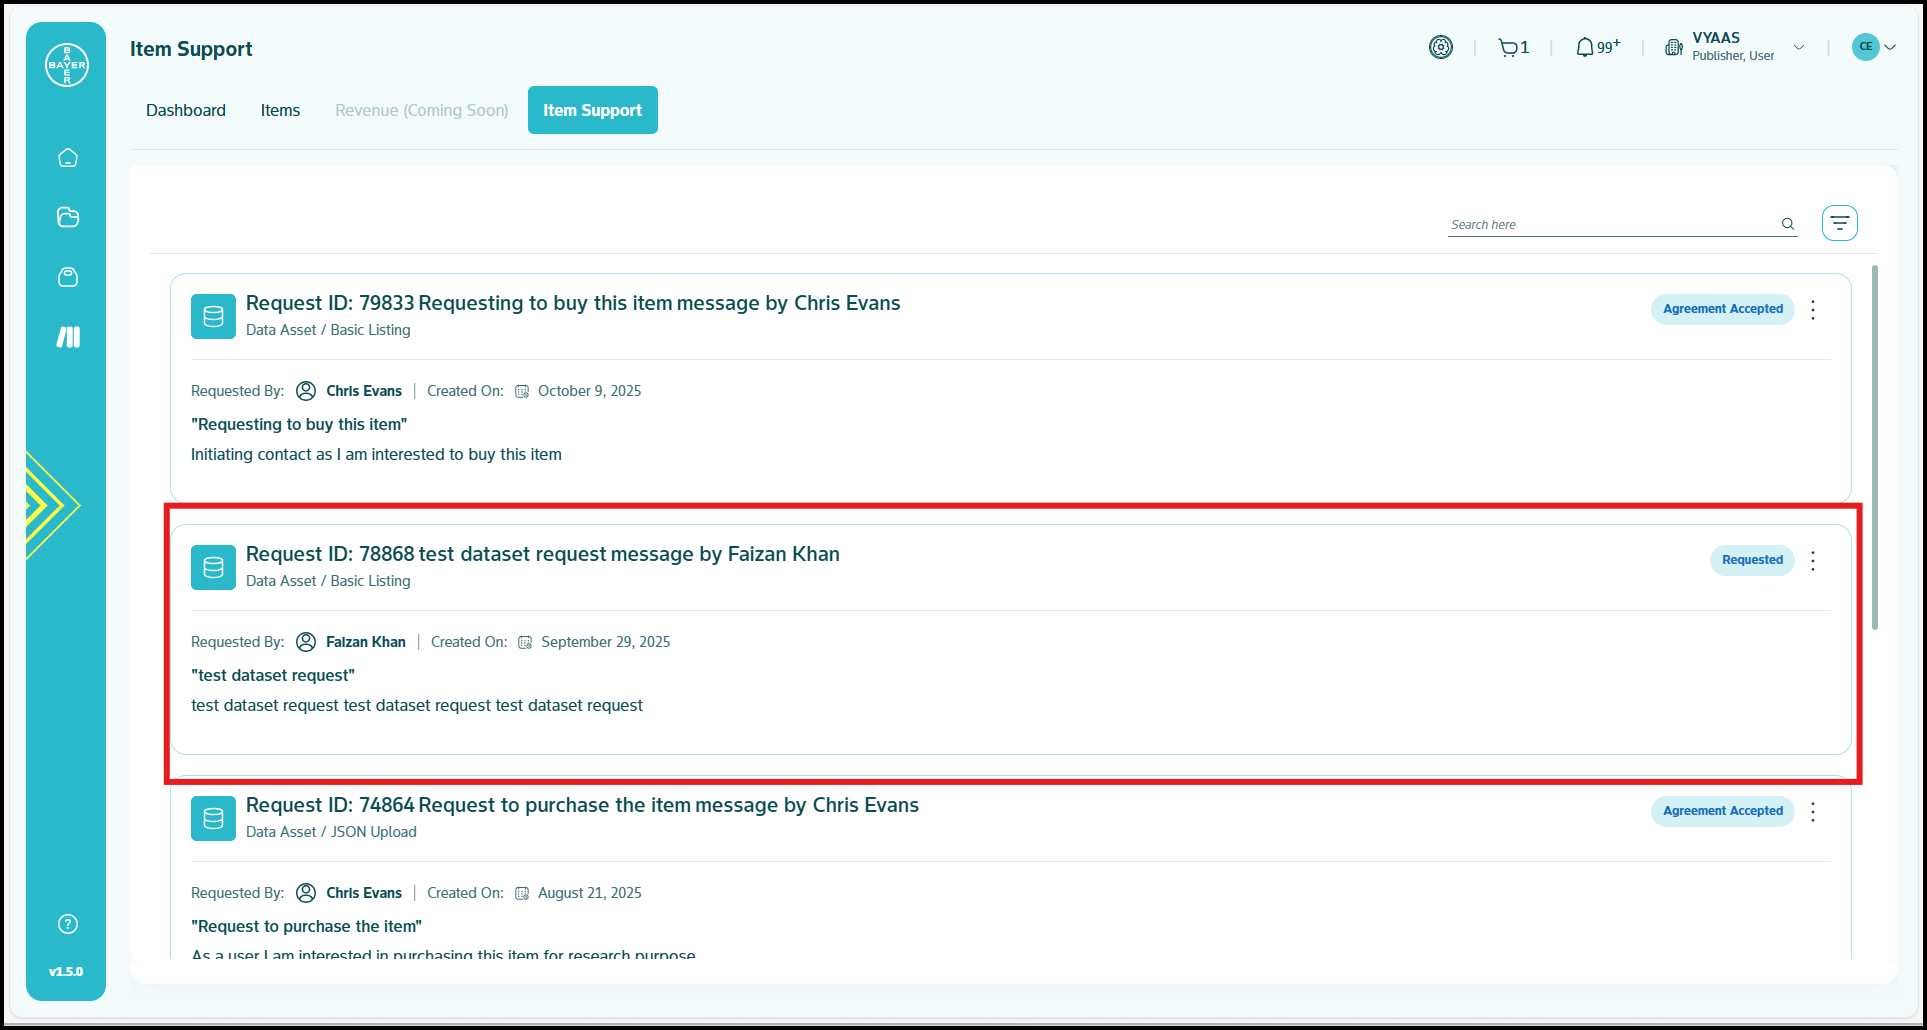Open the folders icon in sidebar
Screen dimensions: 1927x1030
point(68,217)
